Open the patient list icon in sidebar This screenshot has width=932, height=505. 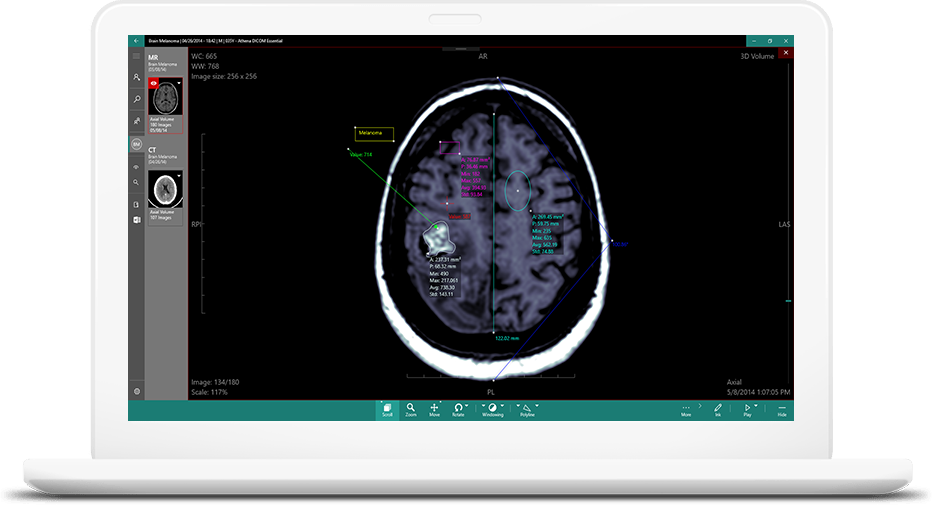tap(137, 77)
